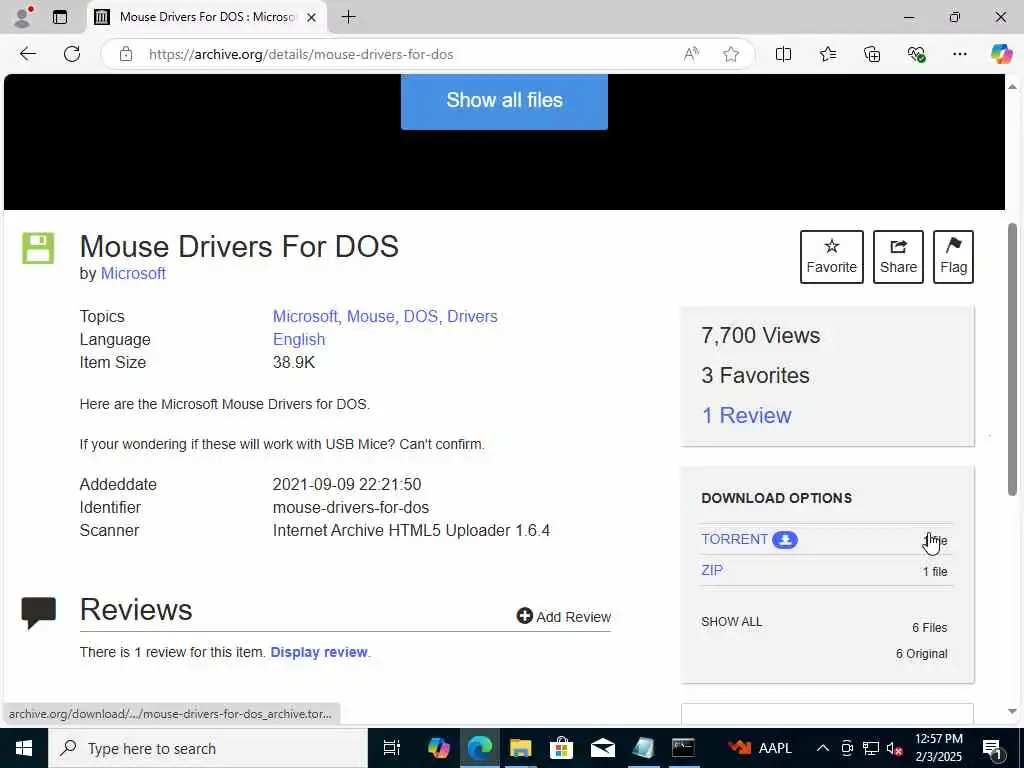Click the Favorite button
Viewport: 1024px width, 768px height.
831,257
